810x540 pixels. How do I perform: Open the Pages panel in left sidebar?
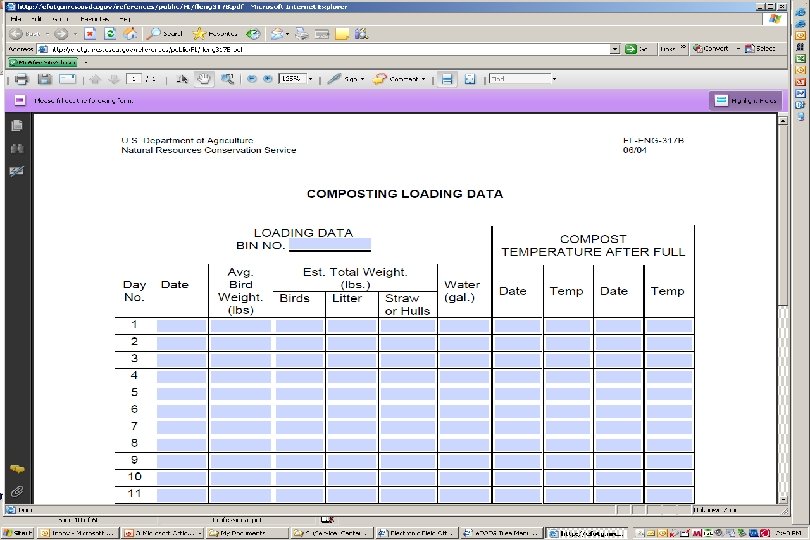point(16,126)
